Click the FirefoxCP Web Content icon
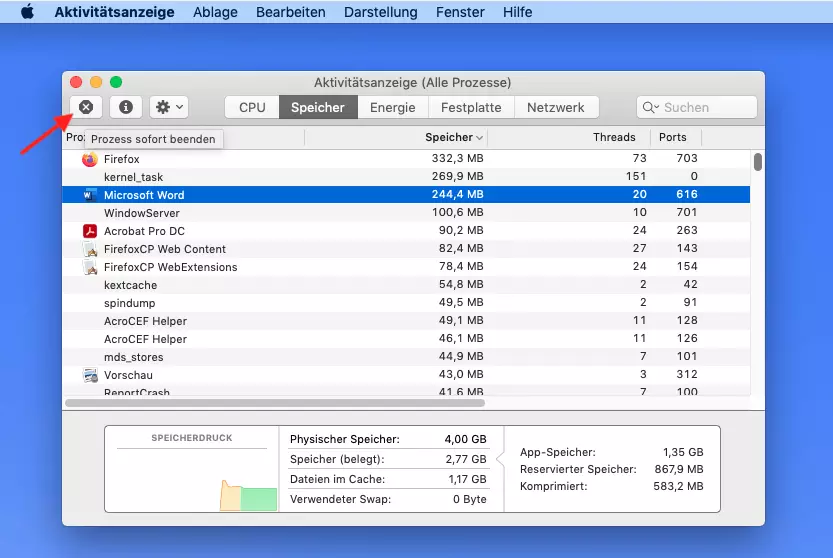Screen dimensions: 833x558 (90, 249)
